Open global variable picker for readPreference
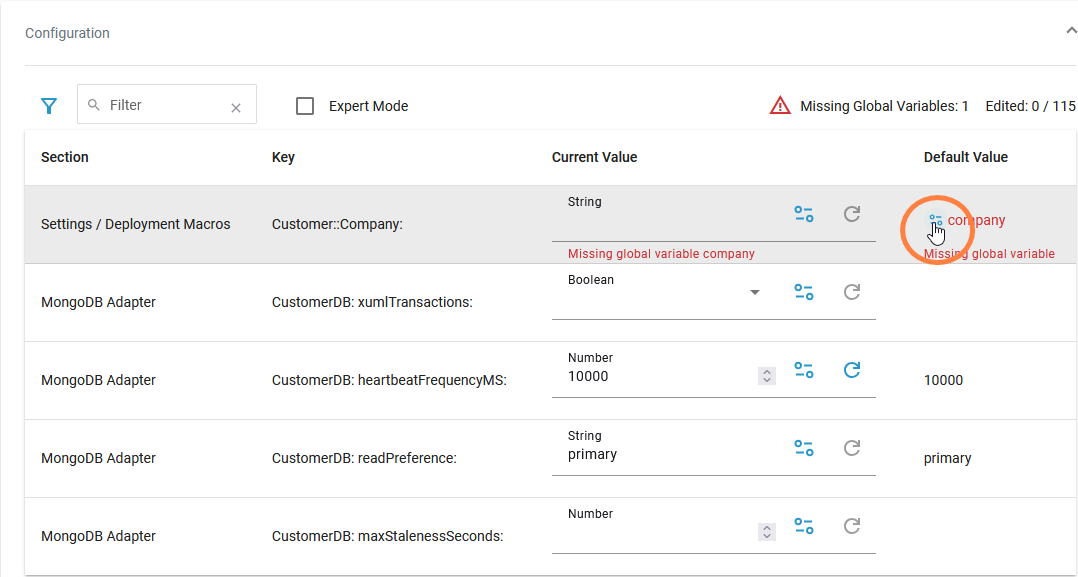 [803, 448]
